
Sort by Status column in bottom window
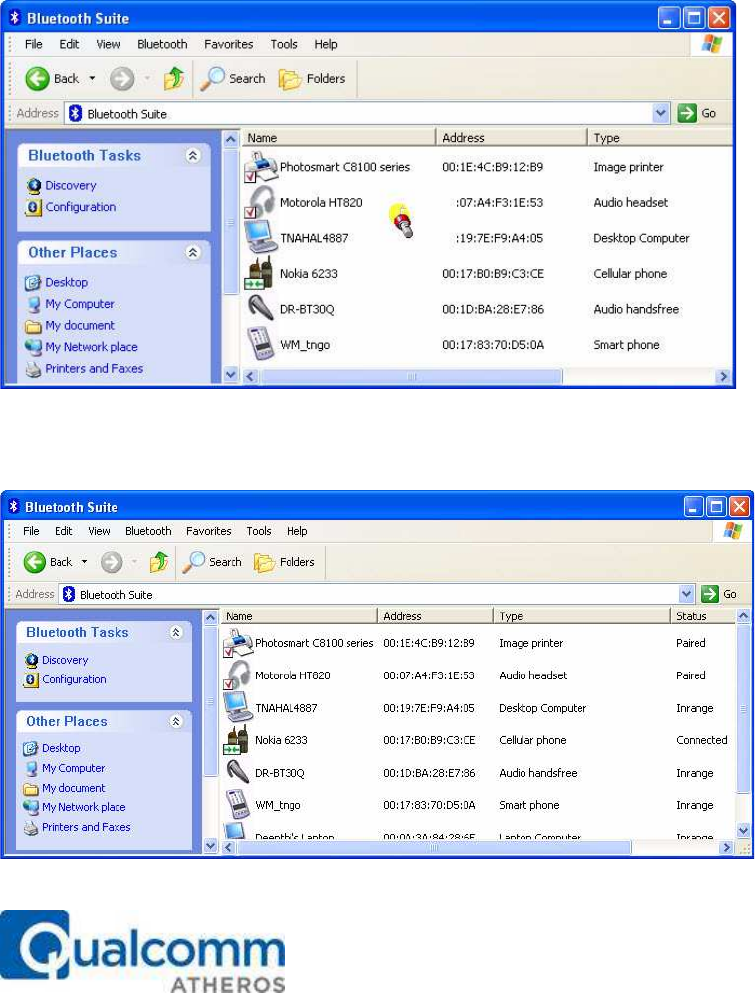[x=702, y=616]
